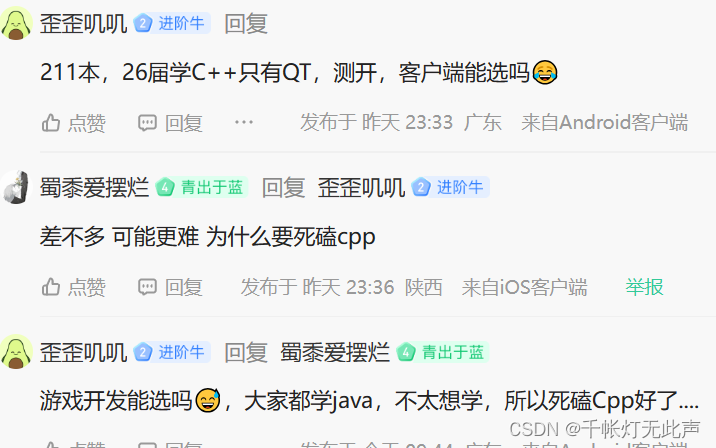Click 歪歪叽叽's avatar on the third comment
The width and height of the screenshot is (716, 448).
pos(16,352)
